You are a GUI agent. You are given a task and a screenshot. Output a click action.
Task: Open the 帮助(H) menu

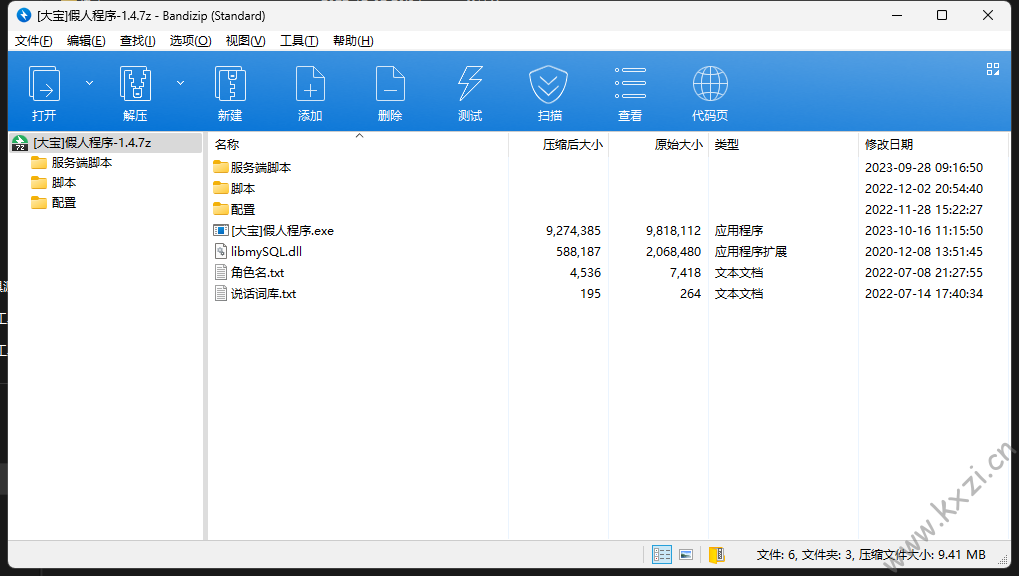353,41
